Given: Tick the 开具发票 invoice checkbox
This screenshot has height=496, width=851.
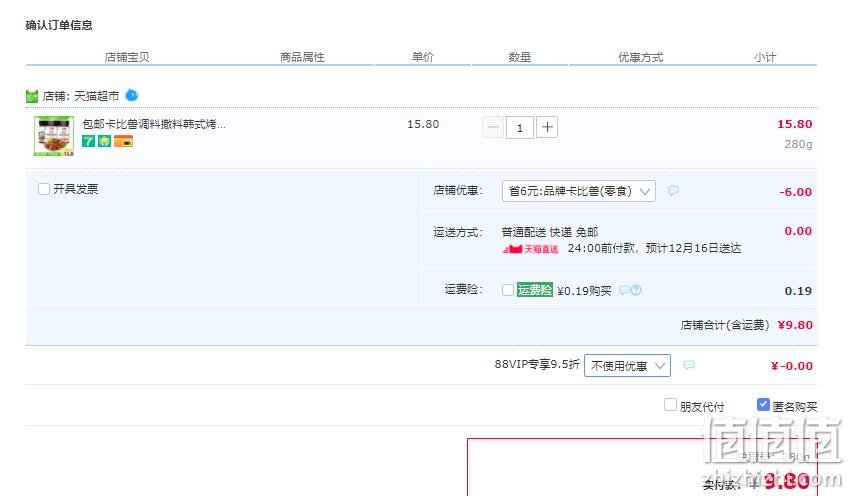Looking at the screenshot, I should [x=44, y=189].
